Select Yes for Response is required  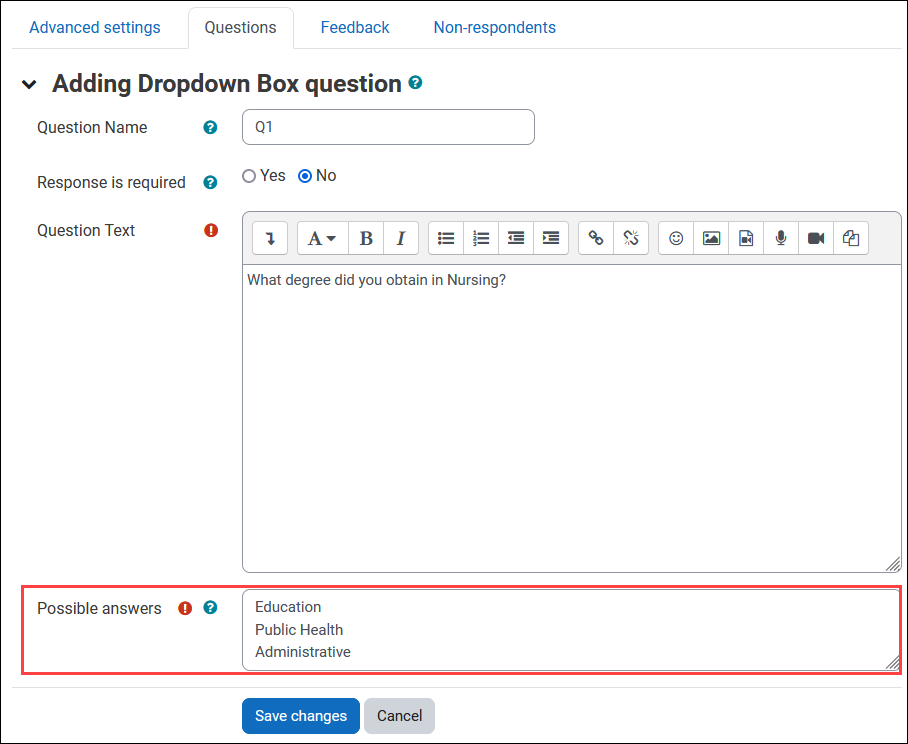[x=249, y=175]
